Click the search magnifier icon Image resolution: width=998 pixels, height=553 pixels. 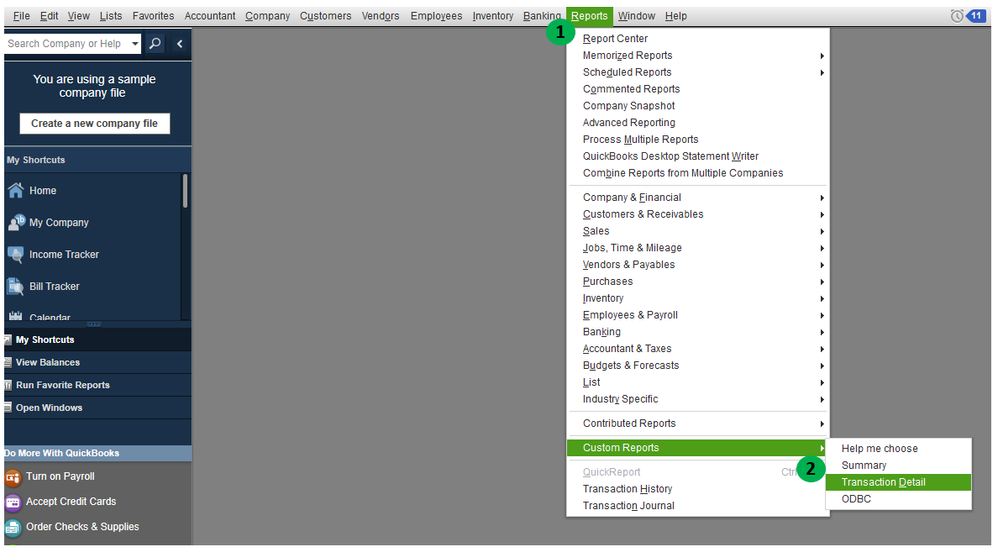(155, 43)
